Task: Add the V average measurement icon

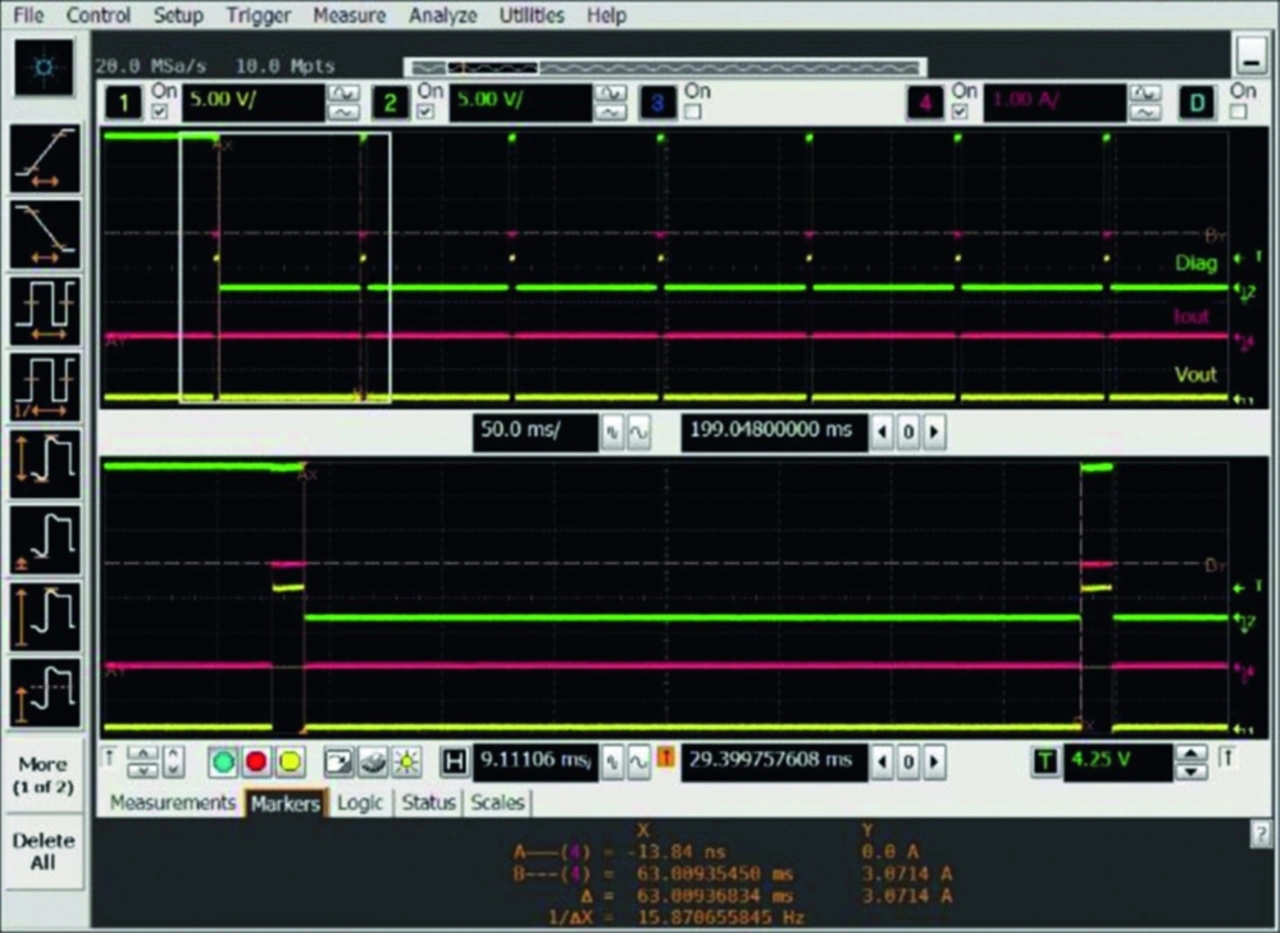Action: pyautogui.click(x=44, y=691)
